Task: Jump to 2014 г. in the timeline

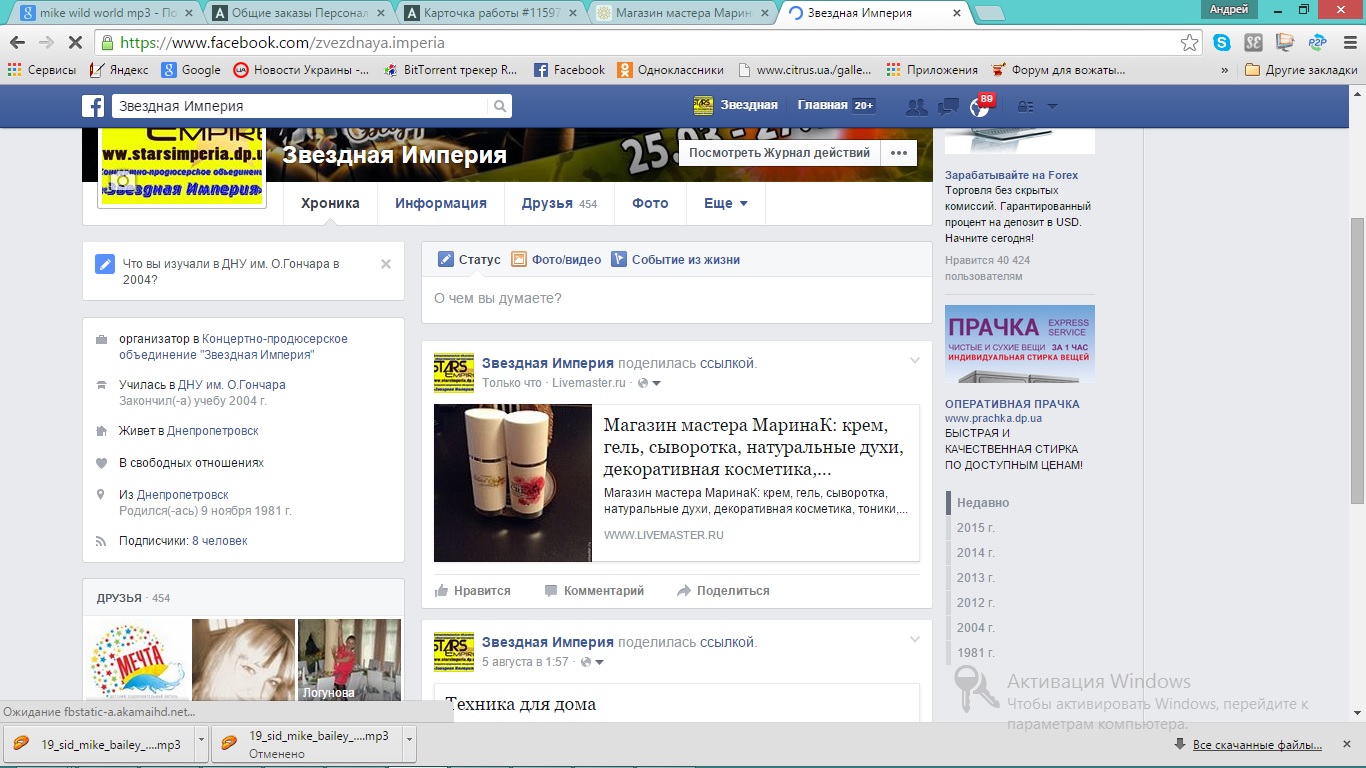Action: 976,553
